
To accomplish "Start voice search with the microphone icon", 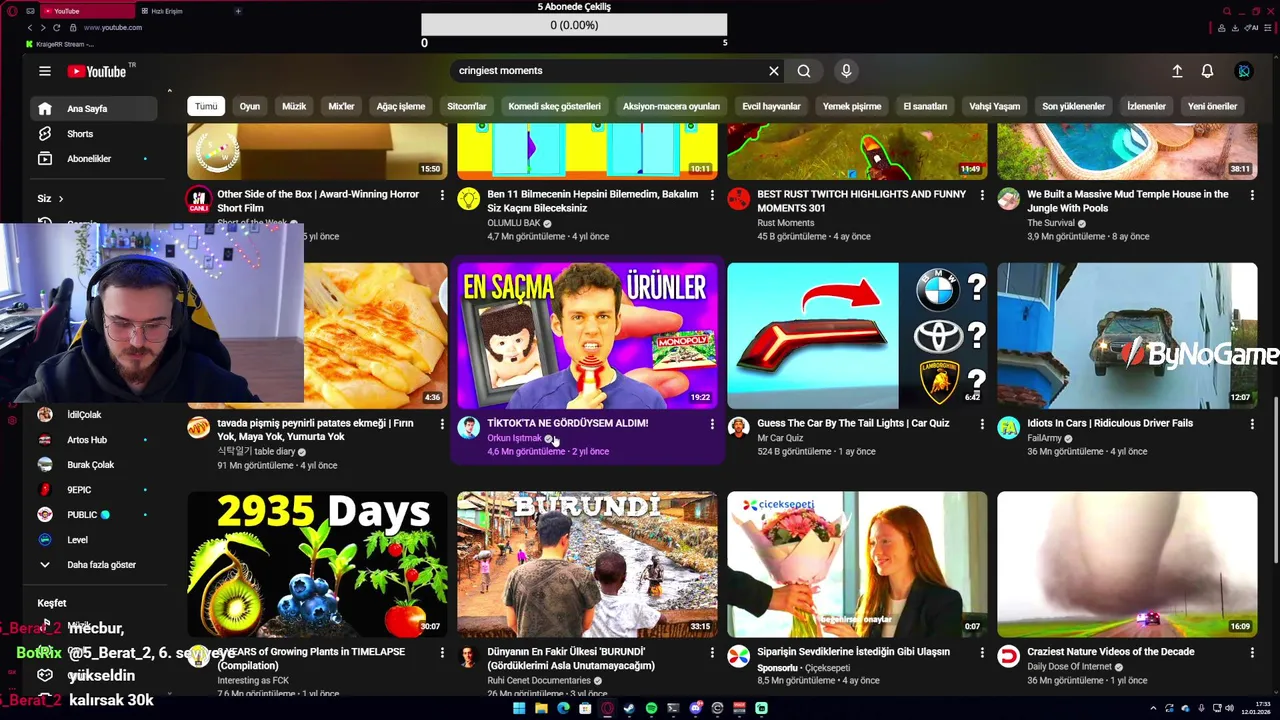I will 846,71.
